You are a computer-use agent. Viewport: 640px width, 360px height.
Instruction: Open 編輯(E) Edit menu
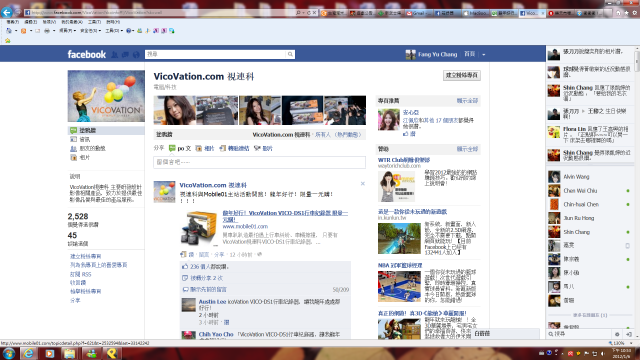31,22
